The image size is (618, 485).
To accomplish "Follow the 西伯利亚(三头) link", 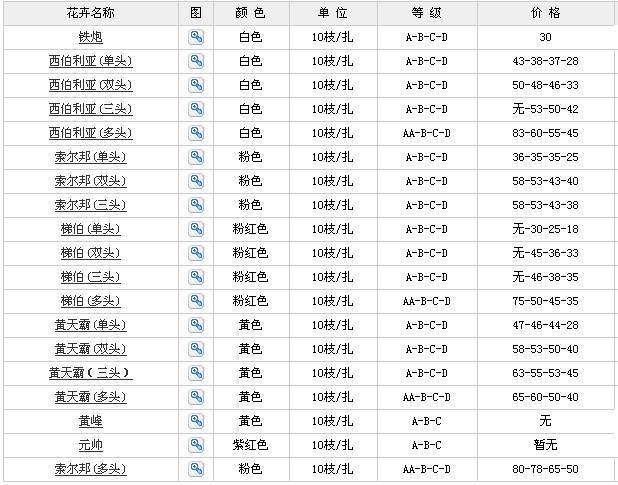I will coord(91,109).
